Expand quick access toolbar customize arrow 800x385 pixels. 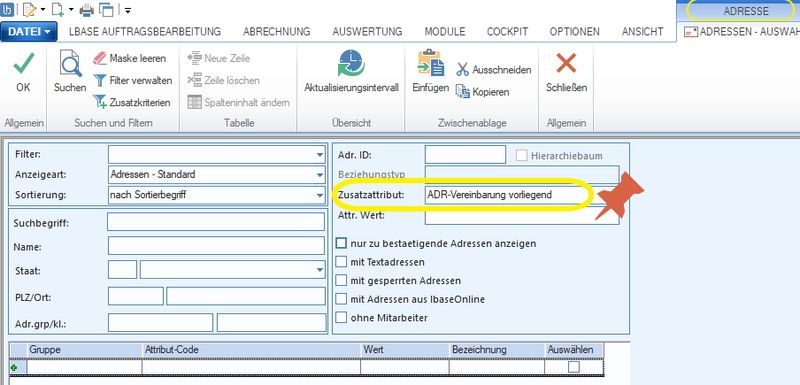(x=127, y=10)
